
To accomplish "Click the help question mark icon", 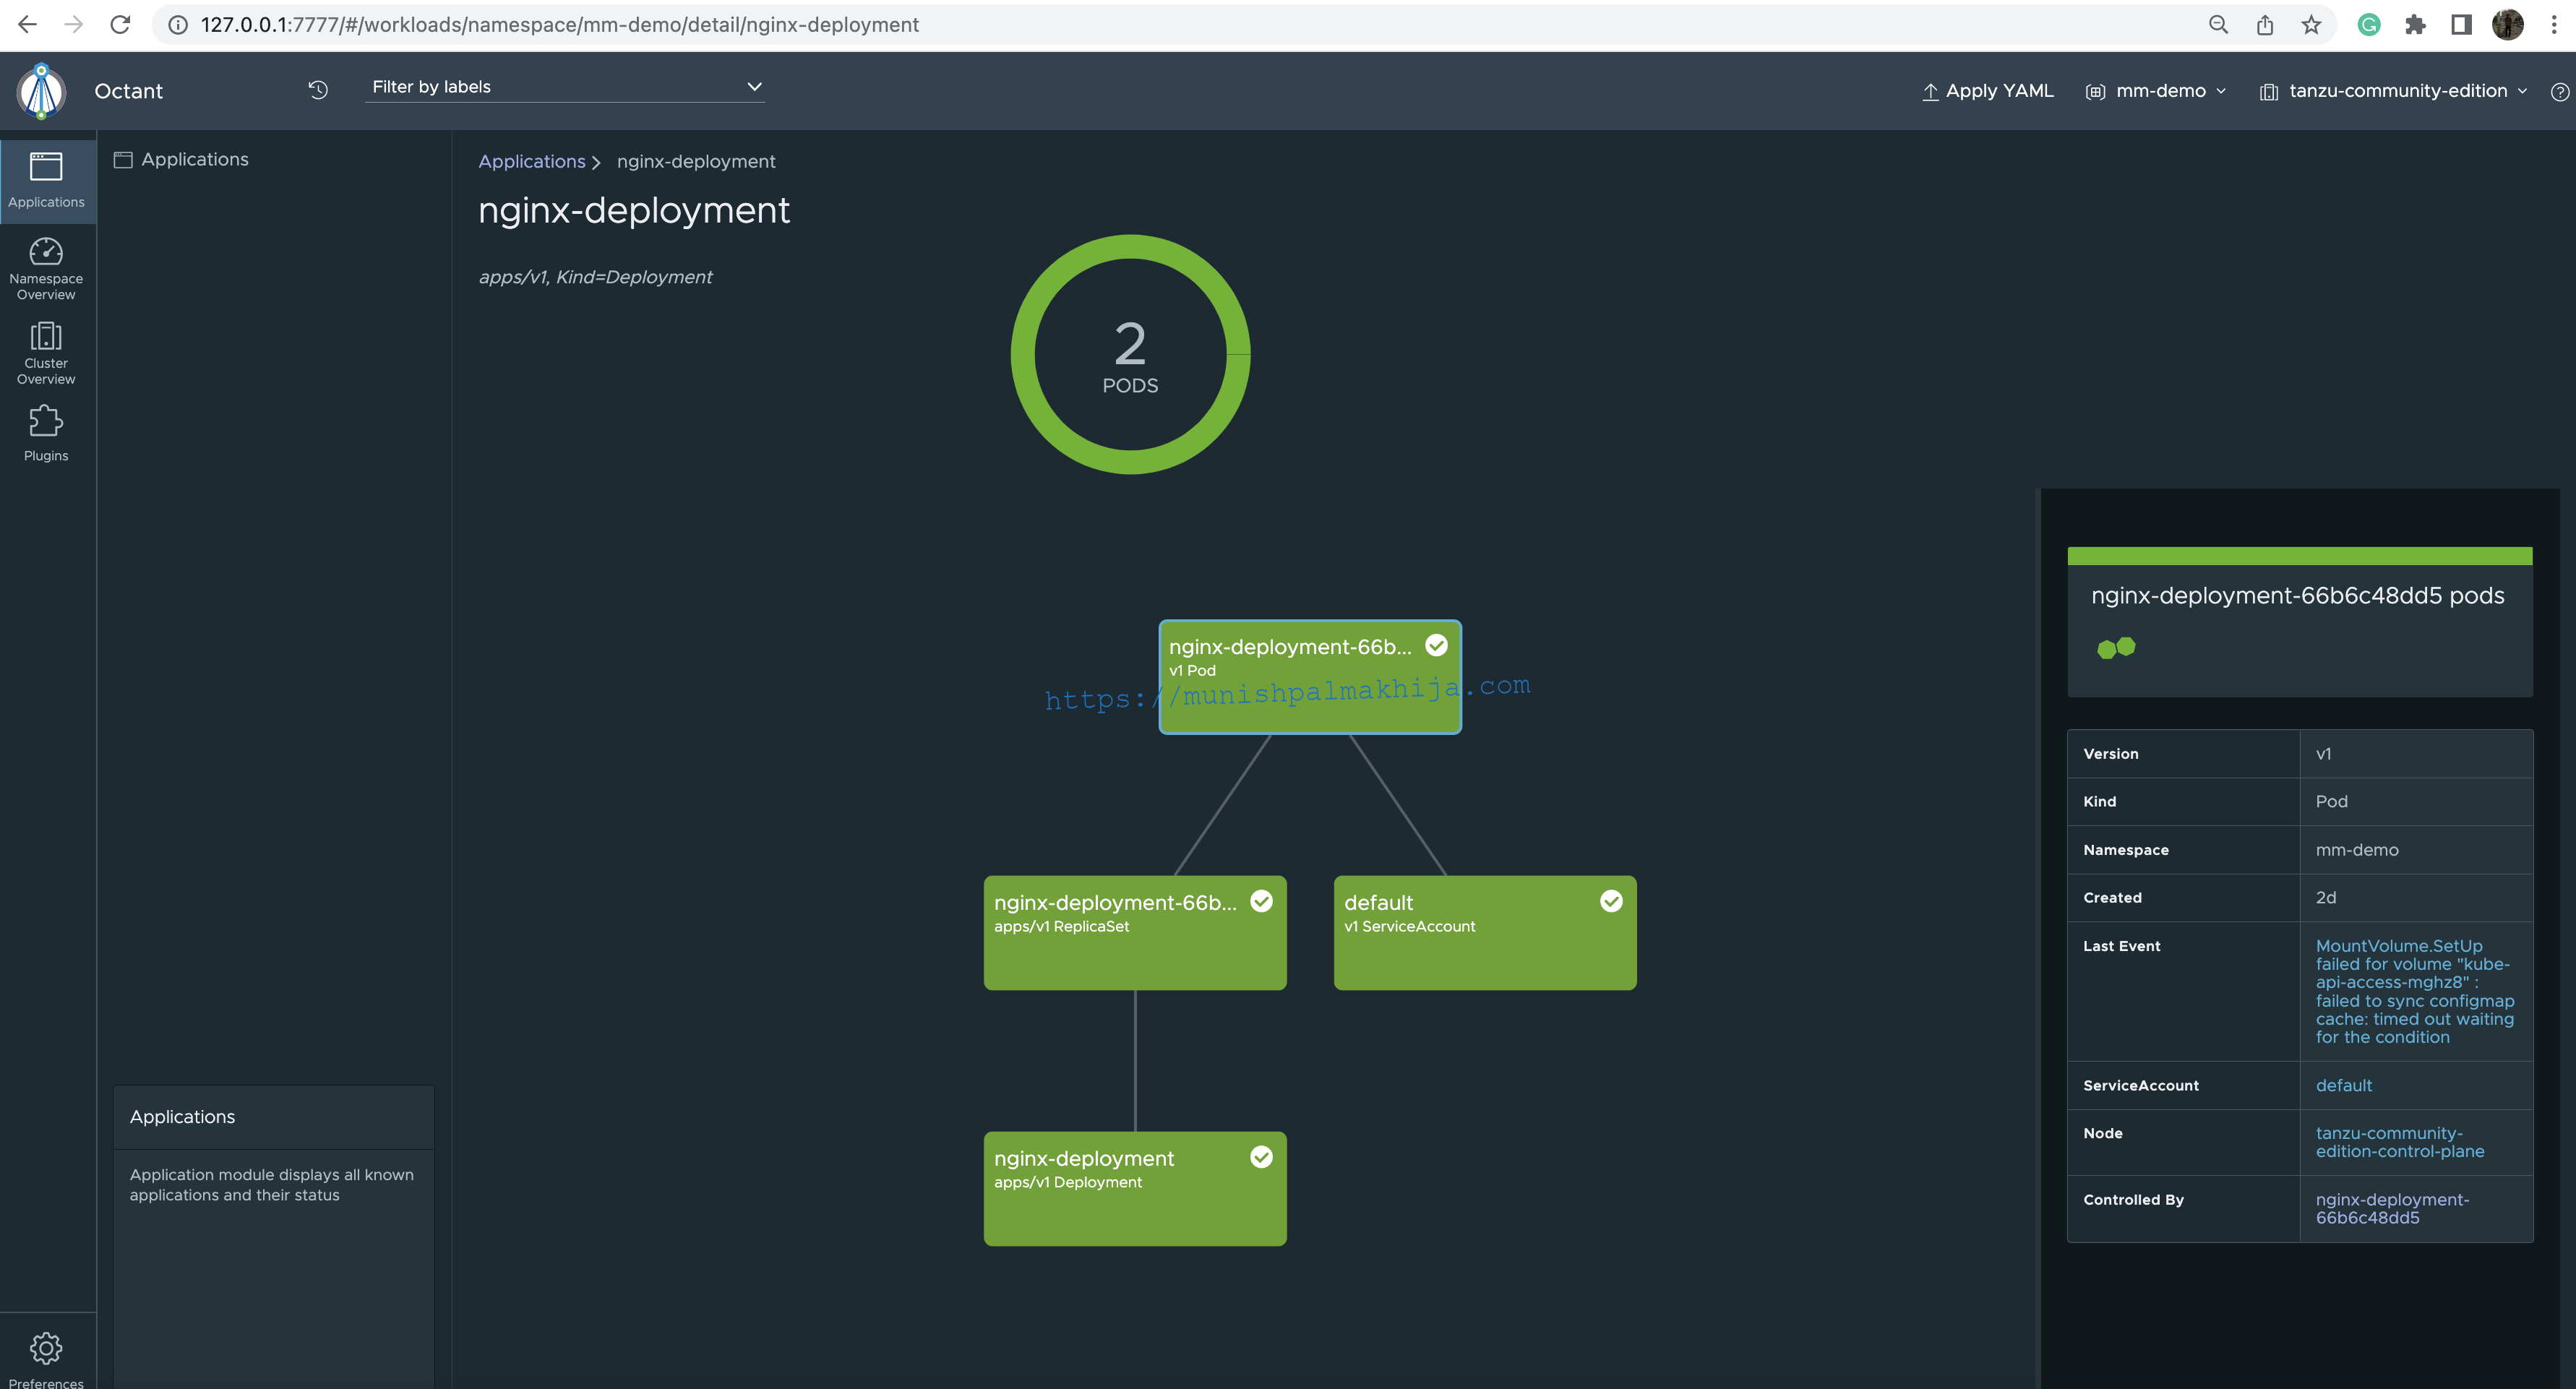I will click(x=2559, y=92).
